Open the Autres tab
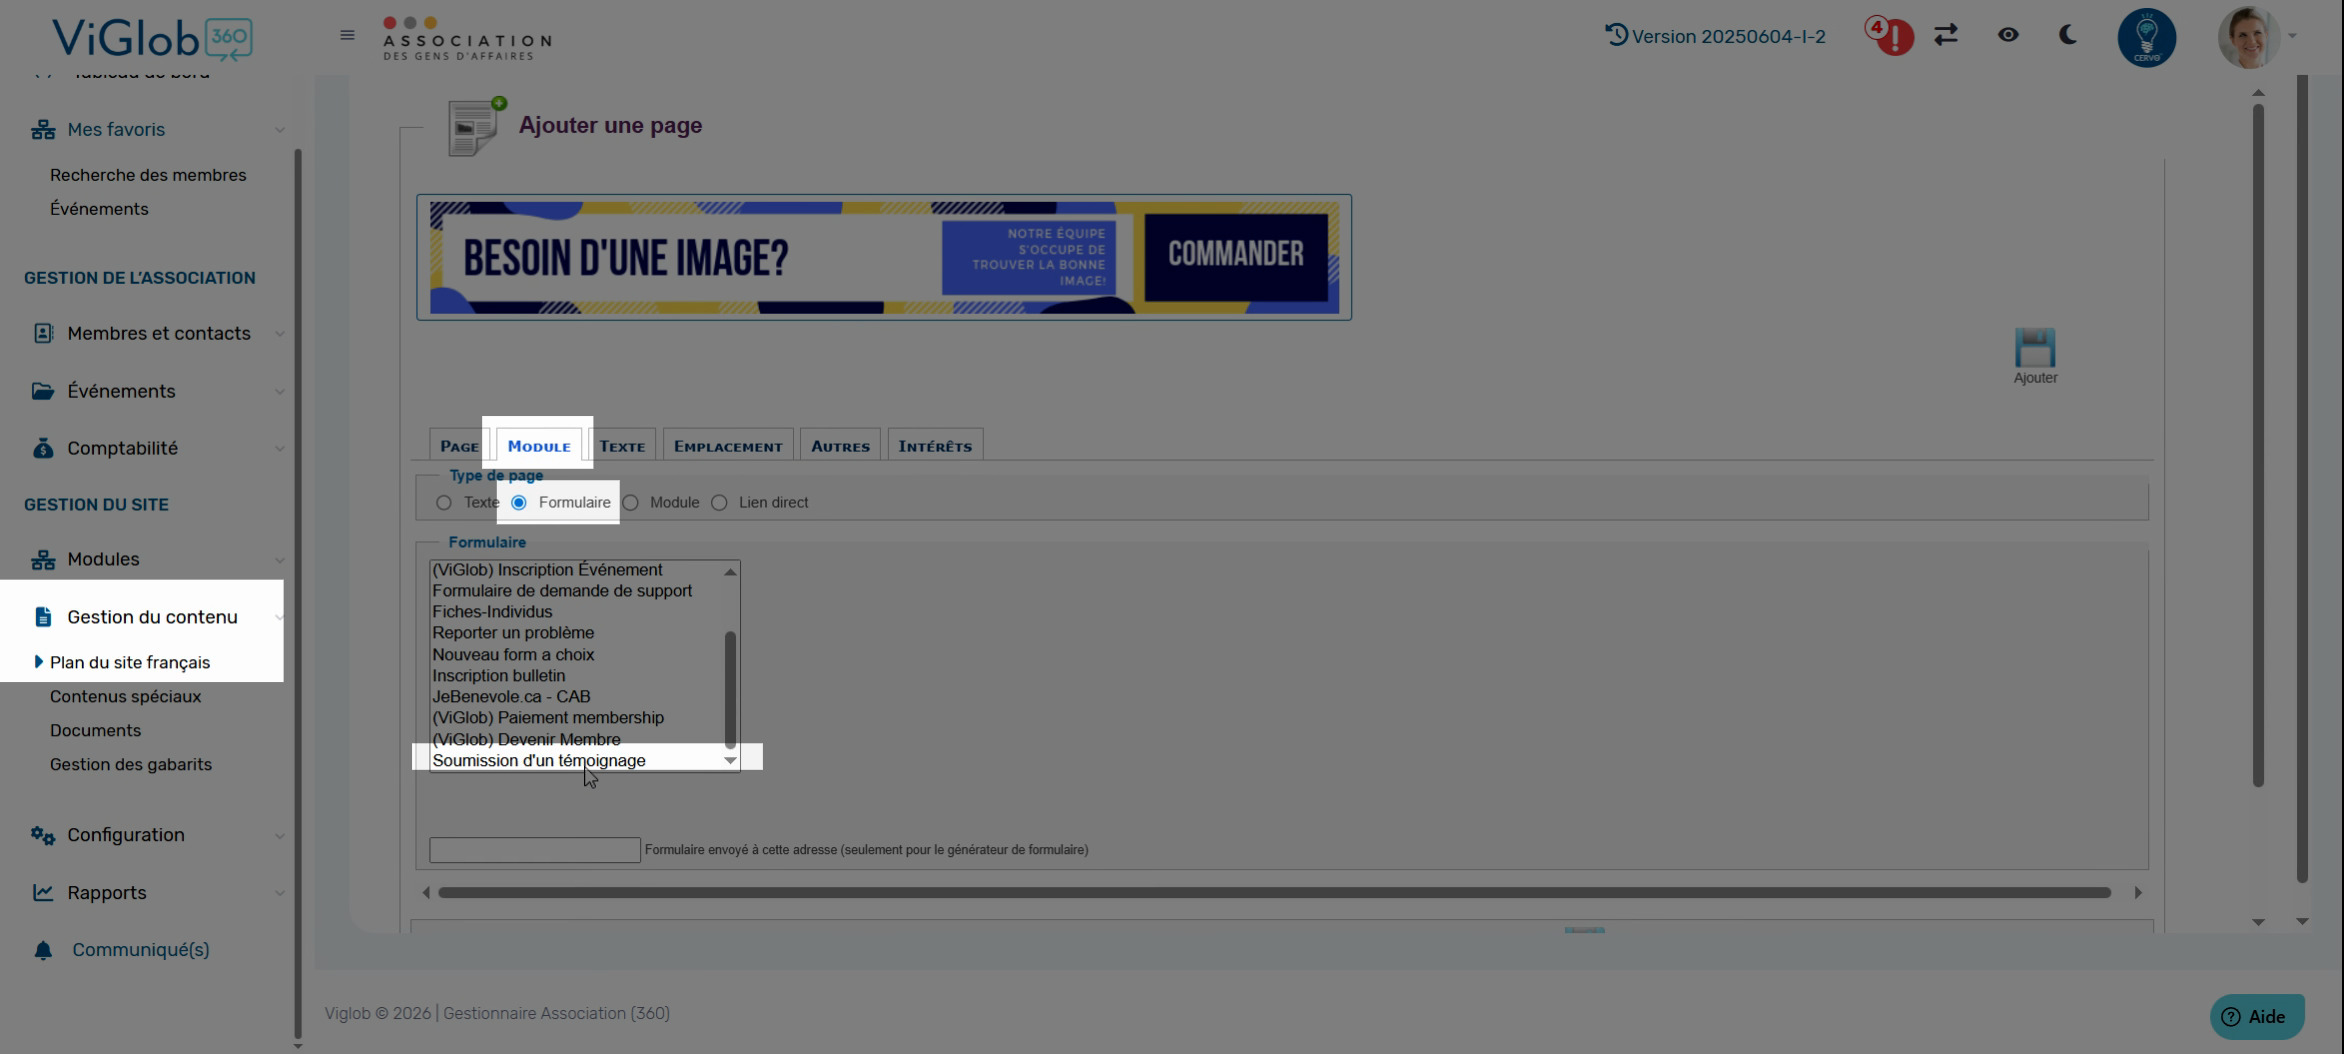 pyautogui.click(x=840, y=446)
